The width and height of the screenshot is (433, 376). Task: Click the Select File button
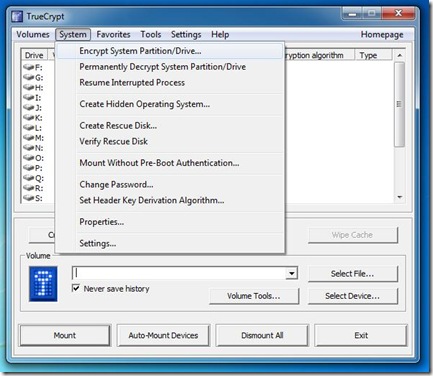click(x=353, y=274)
